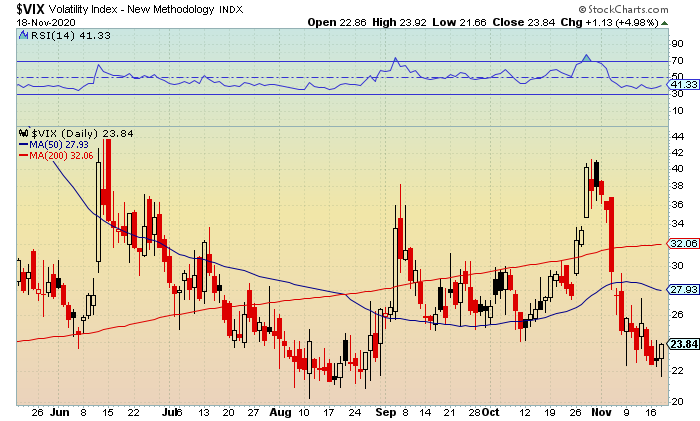Click the 32.06 price axis marker
The width and height of the screenshot is (700, 421).
click(x=683, y=244)
